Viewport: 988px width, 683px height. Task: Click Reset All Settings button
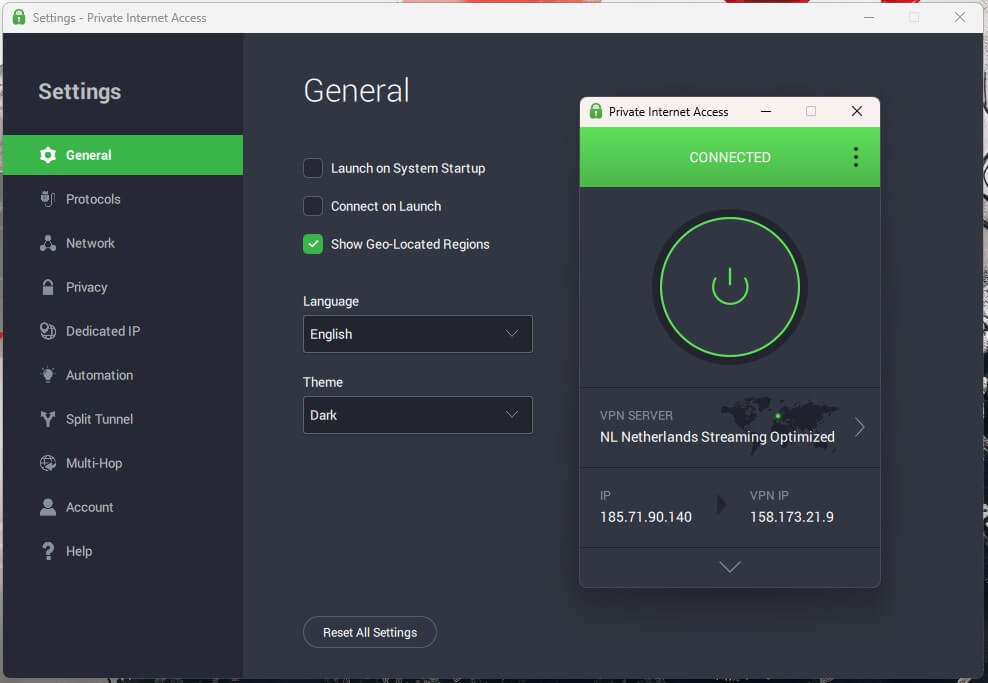coord(370,632)
